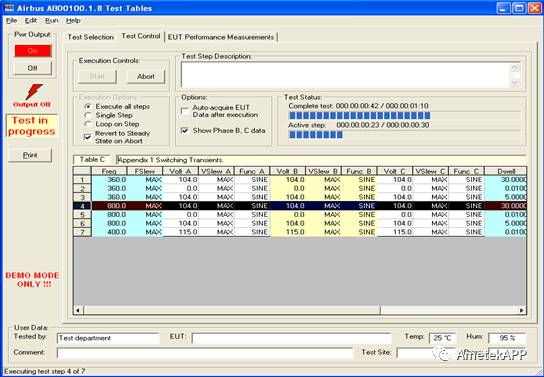
Task: Click the description box scroll down arrow
Action: 515,83
